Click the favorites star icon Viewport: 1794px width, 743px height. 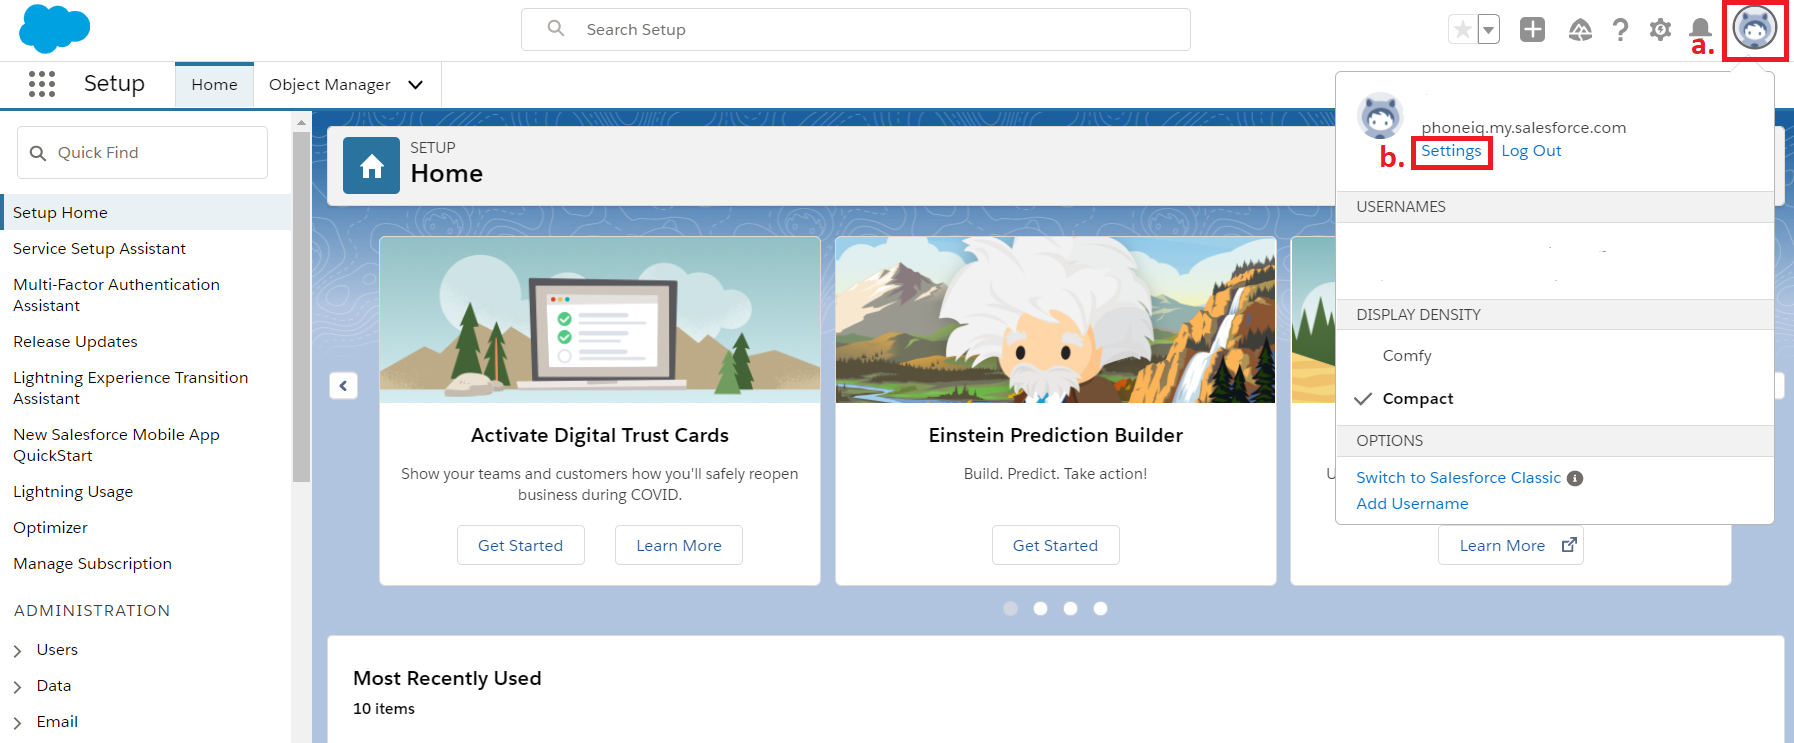1463,30
